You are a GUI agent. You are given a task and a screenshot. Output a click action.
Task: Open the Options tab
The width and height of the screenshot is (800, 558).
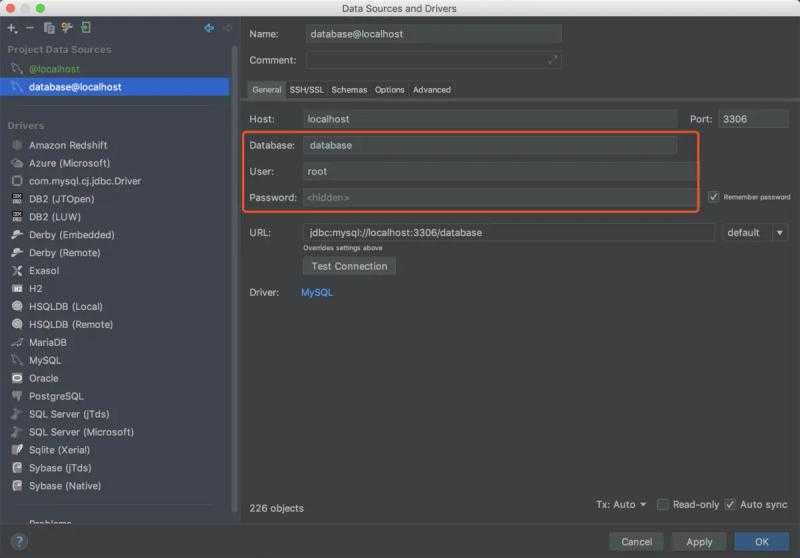tap(389, 90)
